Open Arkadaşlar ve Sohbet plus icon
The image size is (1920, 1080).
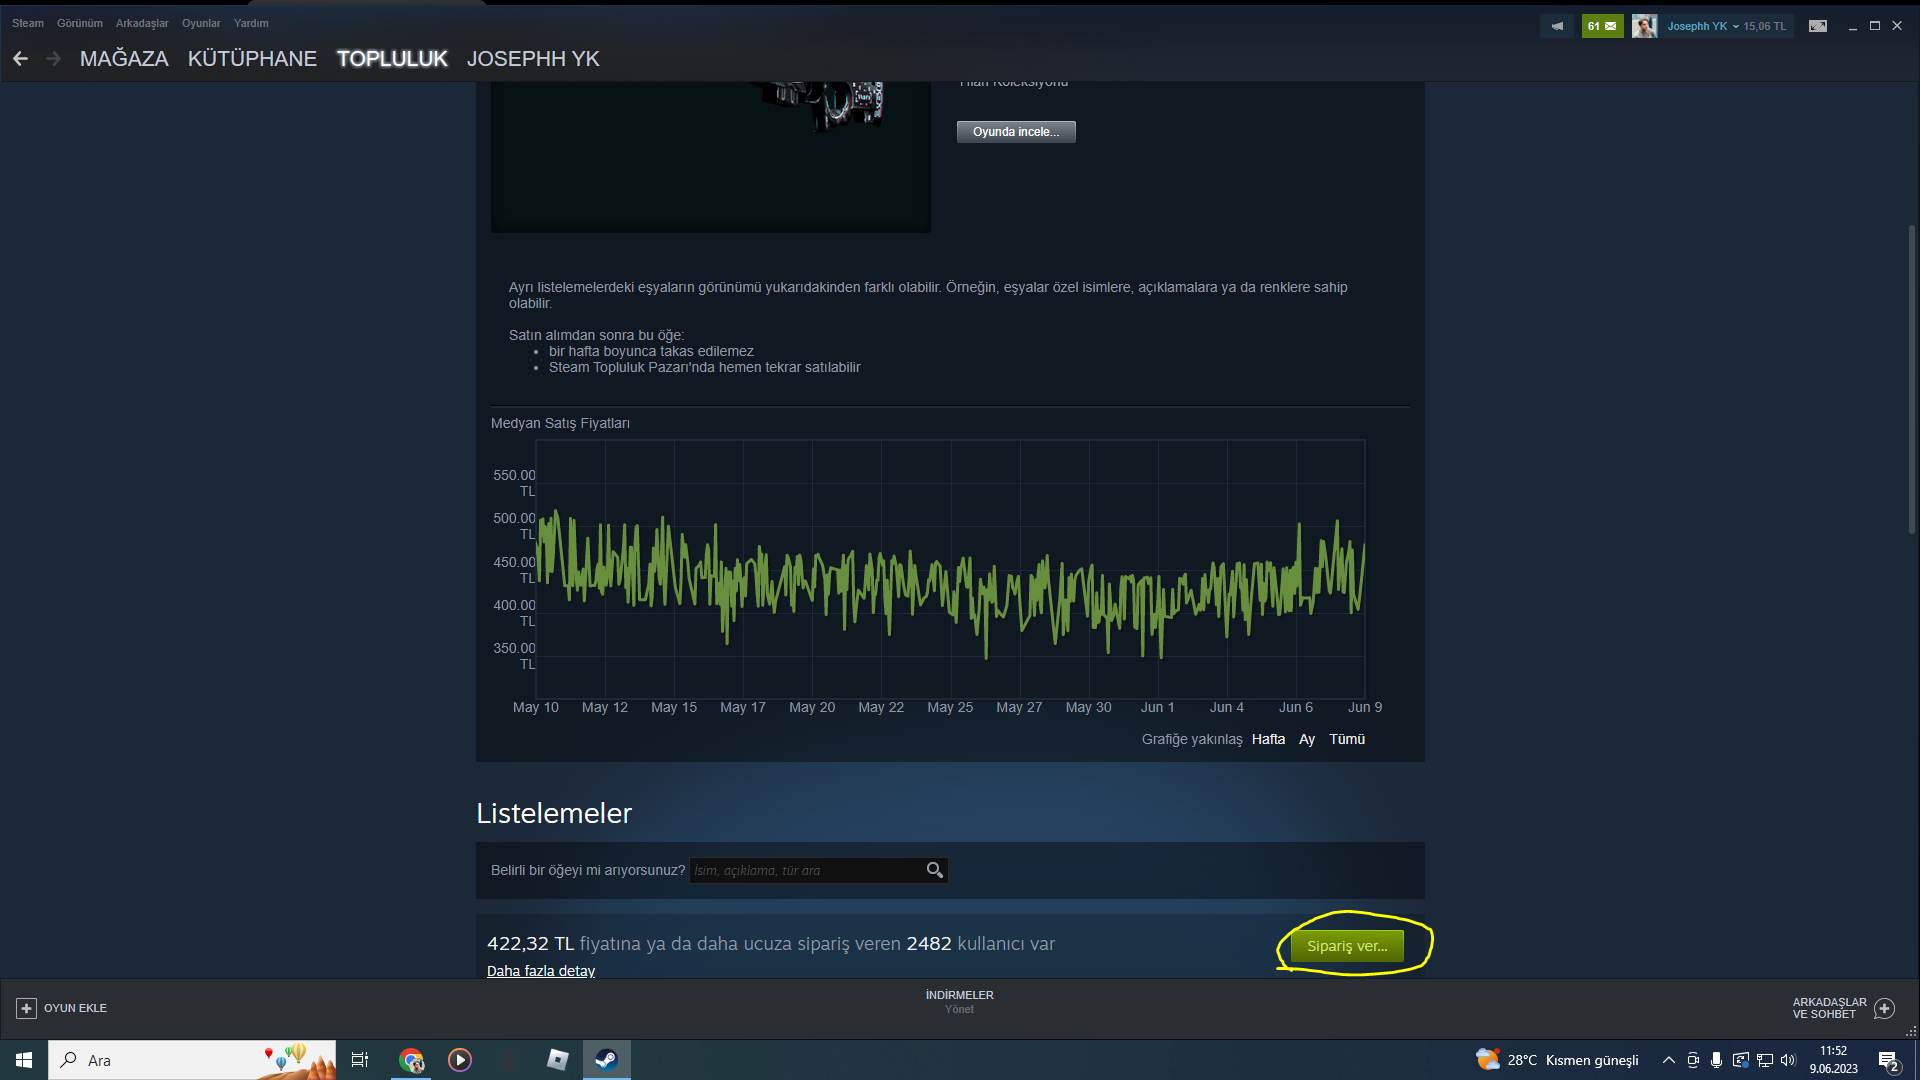pos(1884,1008)
